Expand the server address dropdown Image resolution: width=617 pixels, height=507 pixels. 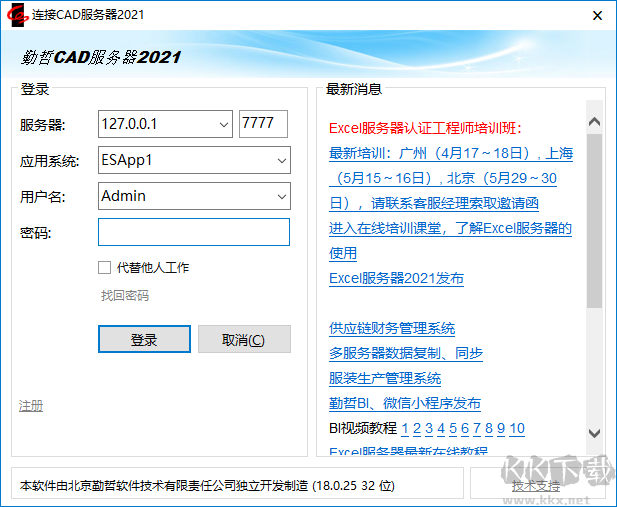(224, 124)
